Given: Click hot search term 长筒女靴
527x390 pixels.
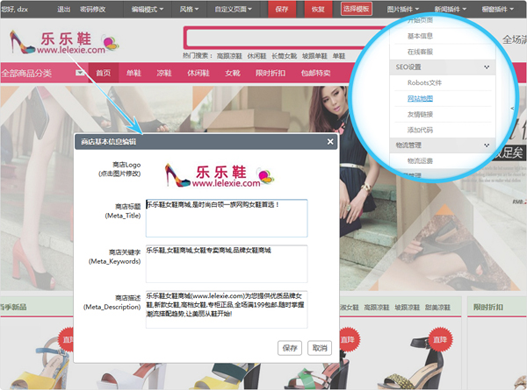Looking at the screenshot, I should click(284, 56).
